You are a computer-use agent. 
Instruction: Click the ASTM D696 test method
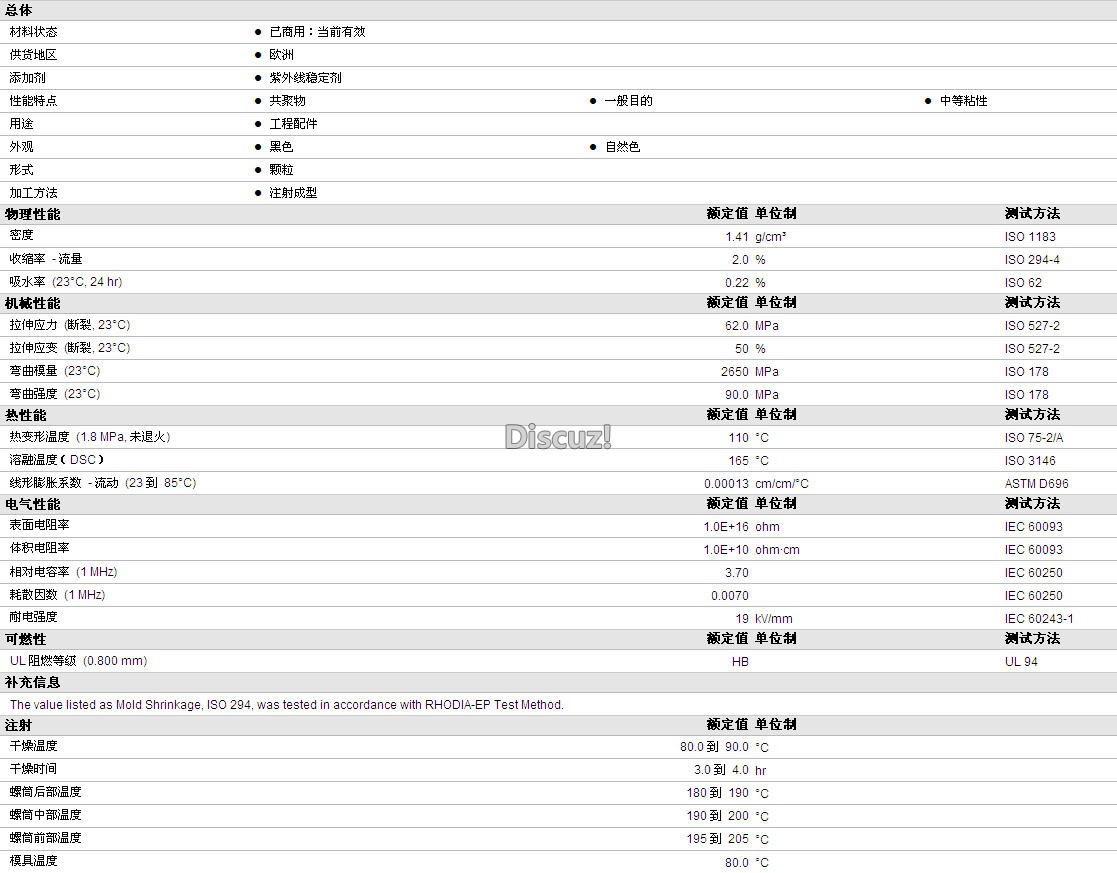pyautogui.click(x=1037, y=484)
